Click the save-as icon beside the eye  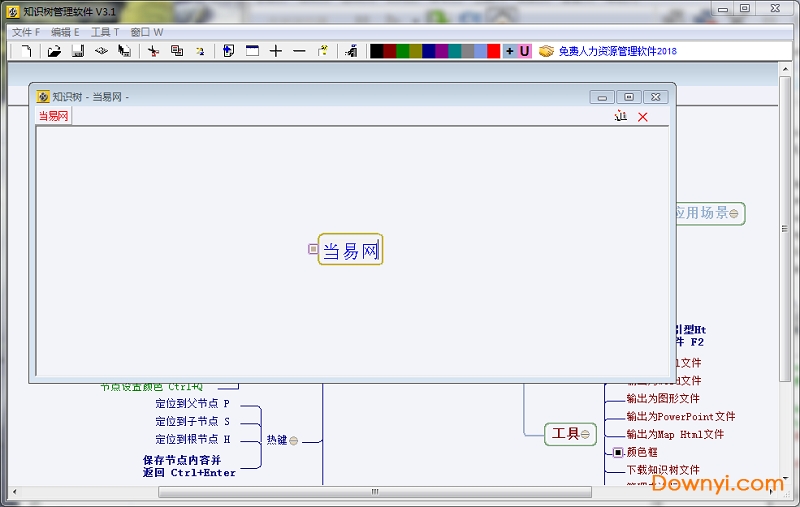coord(124,50)
